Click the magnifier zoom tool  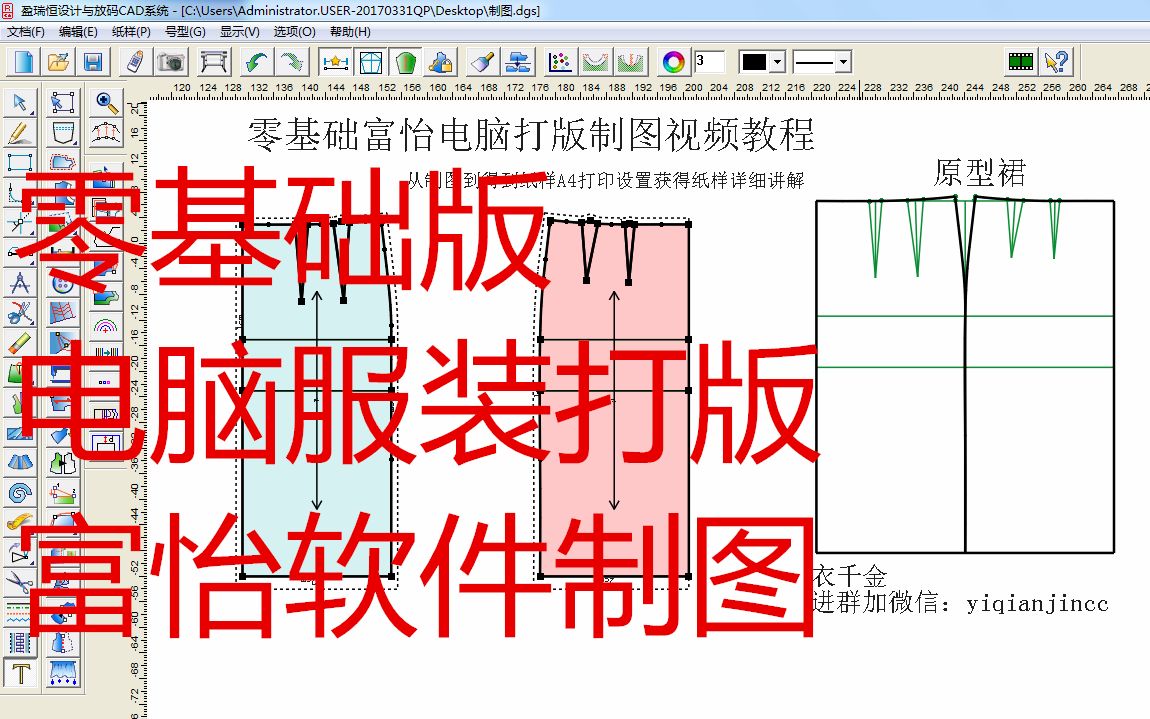[107, 102]
